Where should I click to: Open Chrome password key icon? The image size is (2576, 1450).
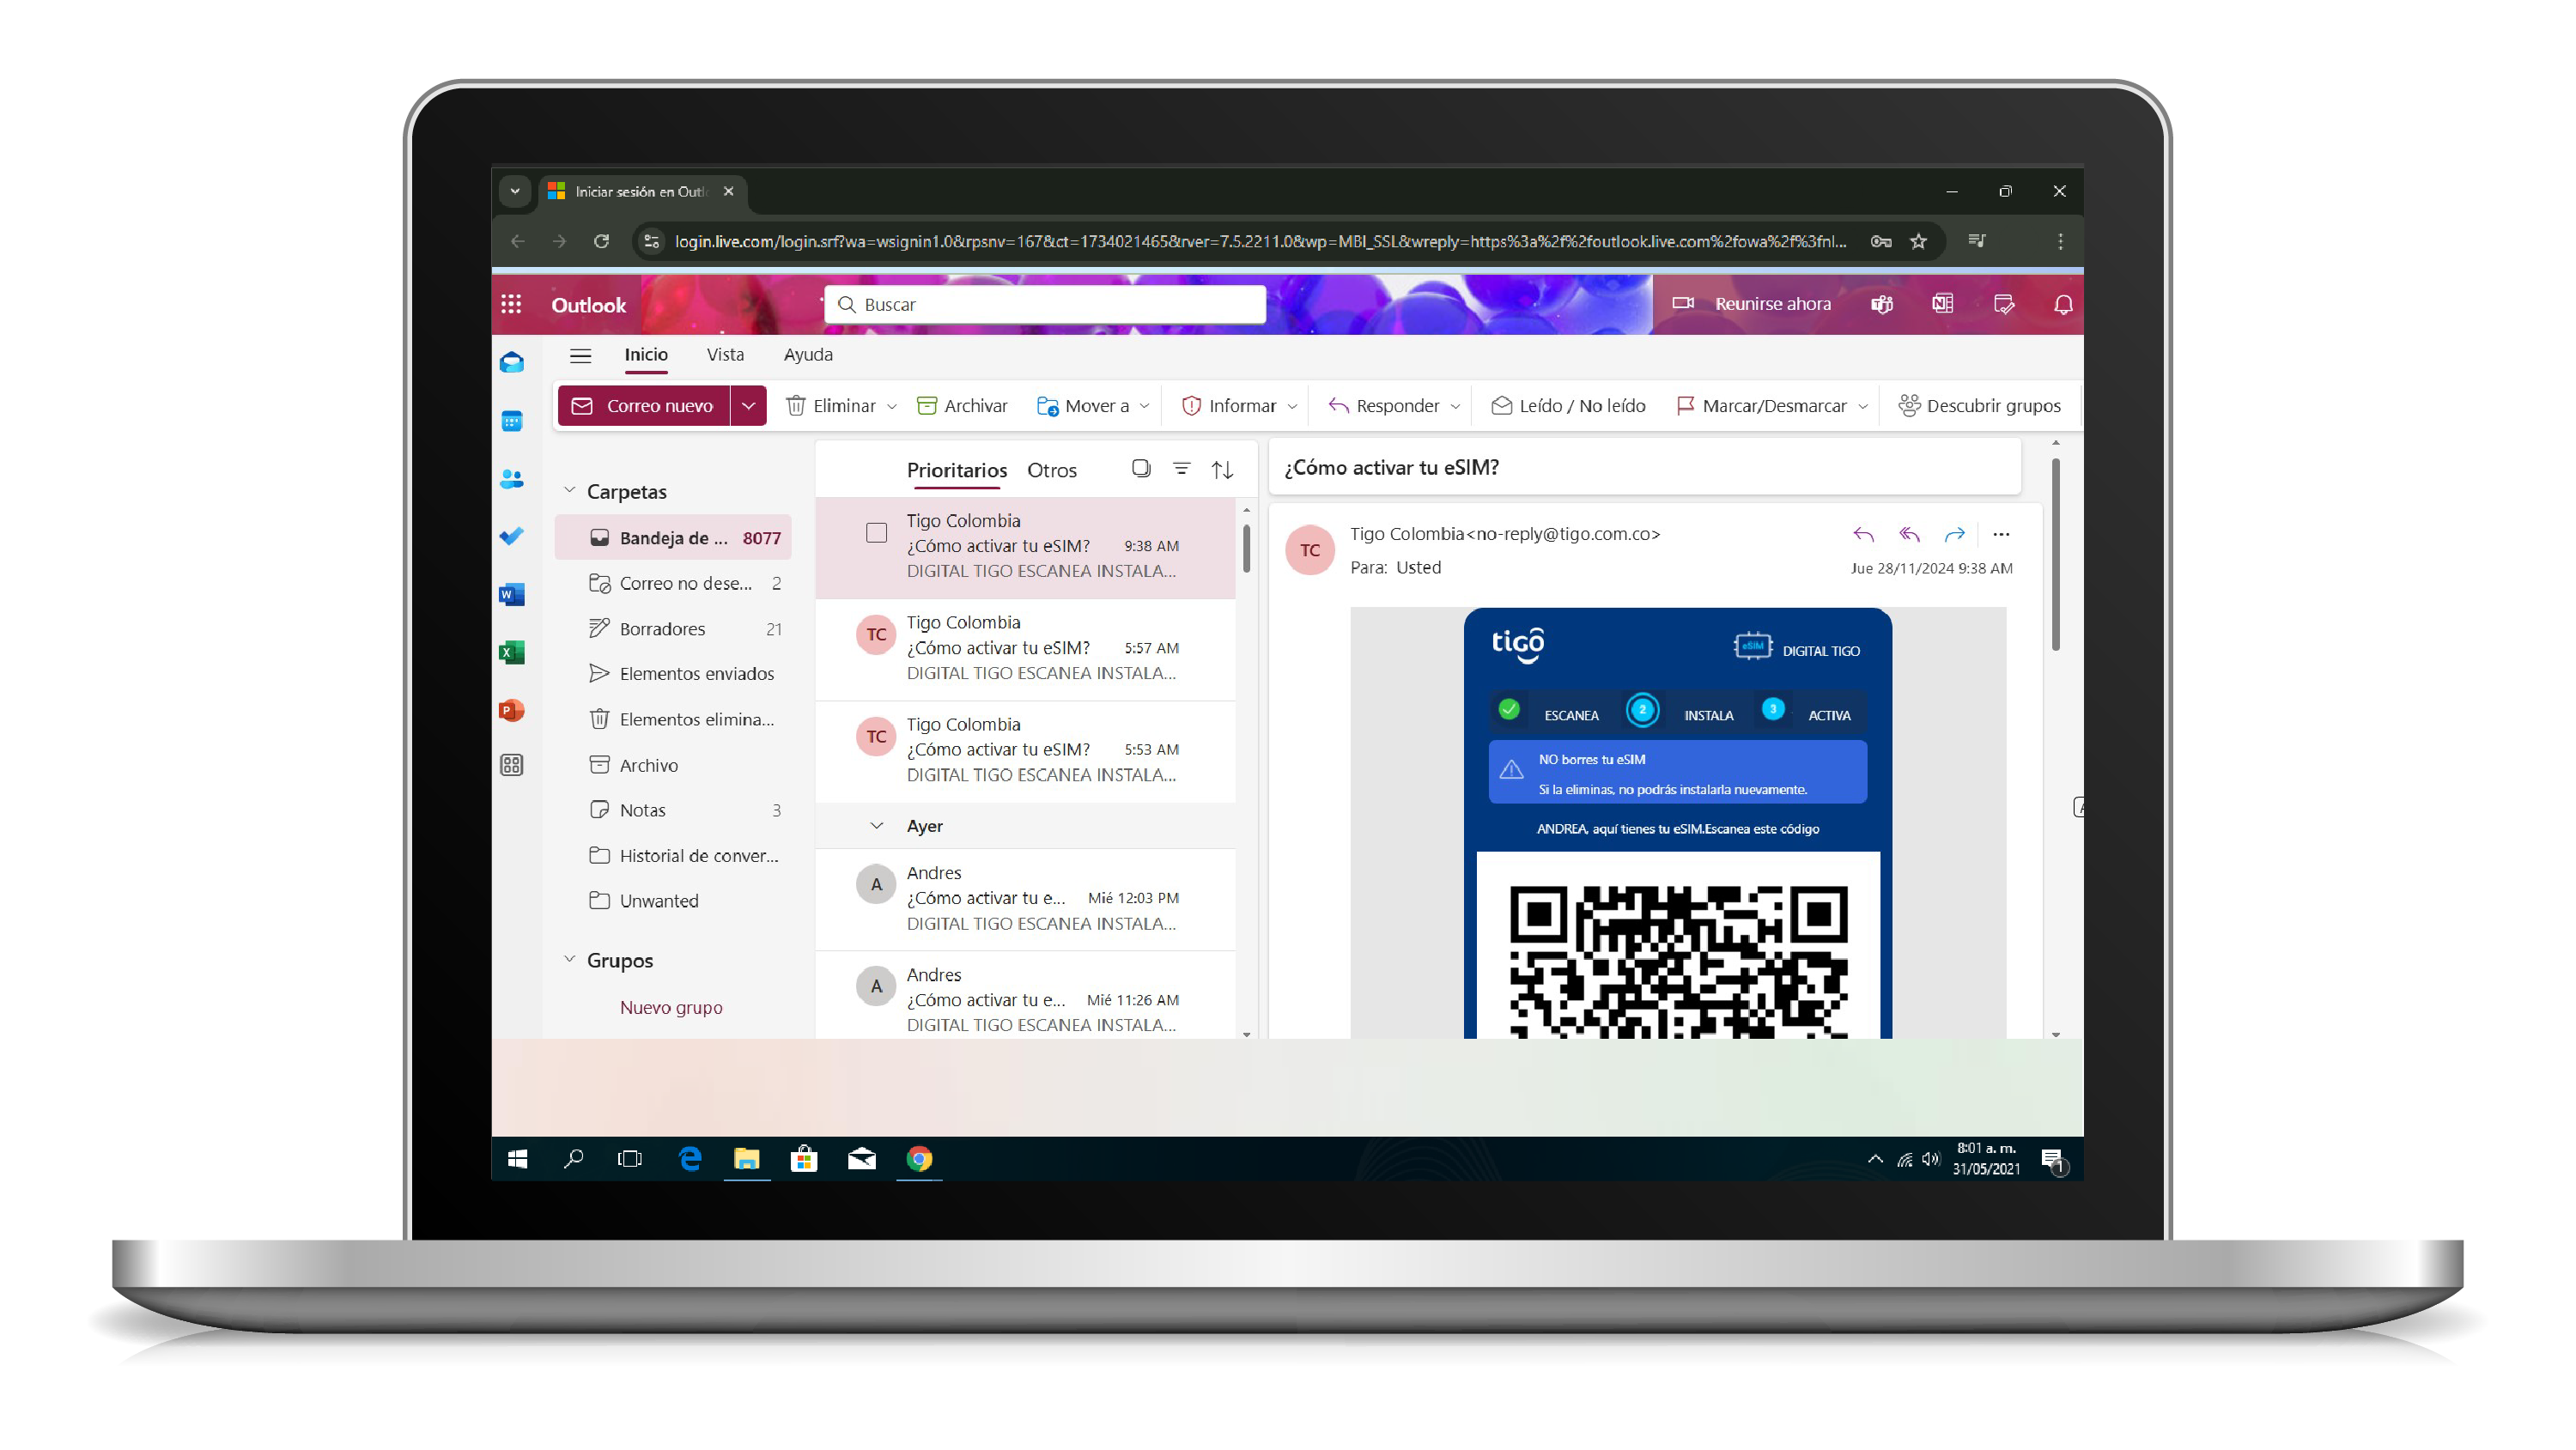point(1881,241)
